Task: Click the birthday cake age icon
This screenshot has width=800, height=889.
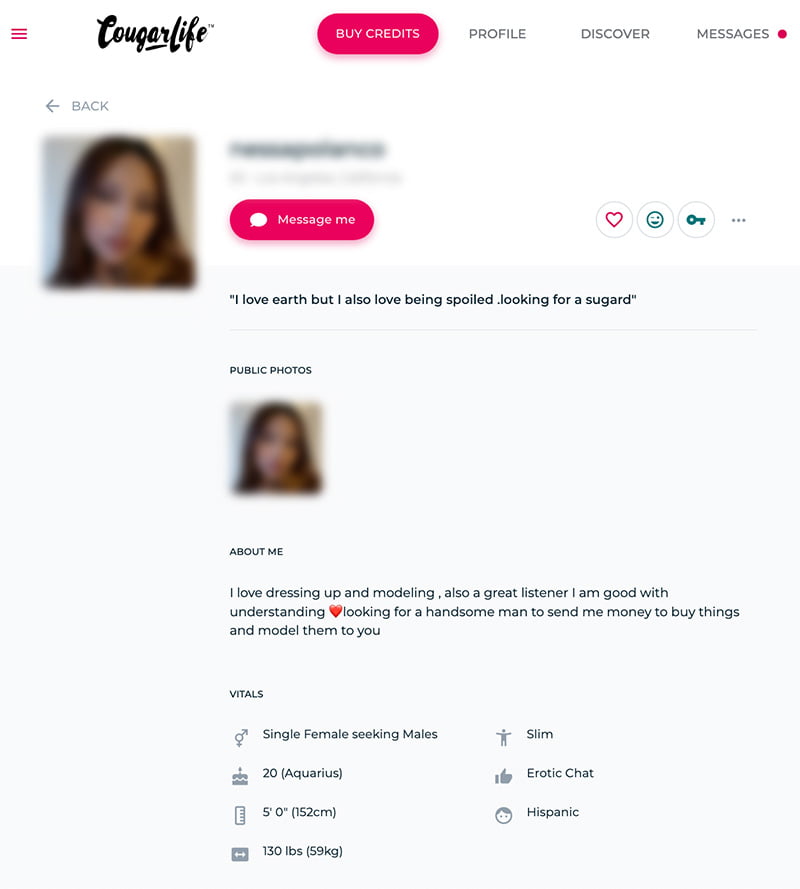Action: pos(240,776)
